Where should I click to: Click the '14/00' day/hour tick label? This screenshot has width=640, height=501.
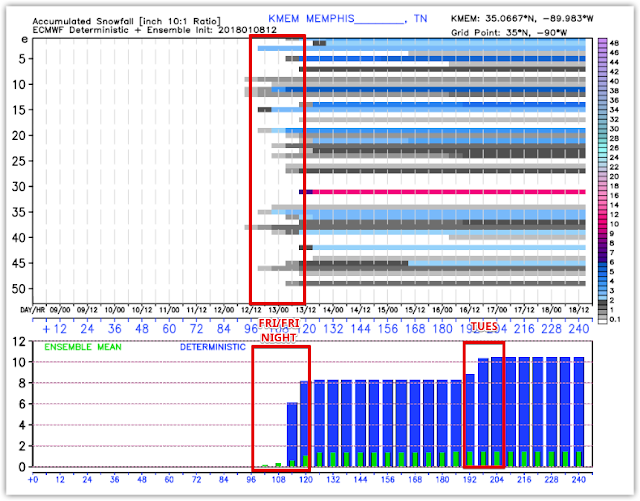click(x=333, y=310)
